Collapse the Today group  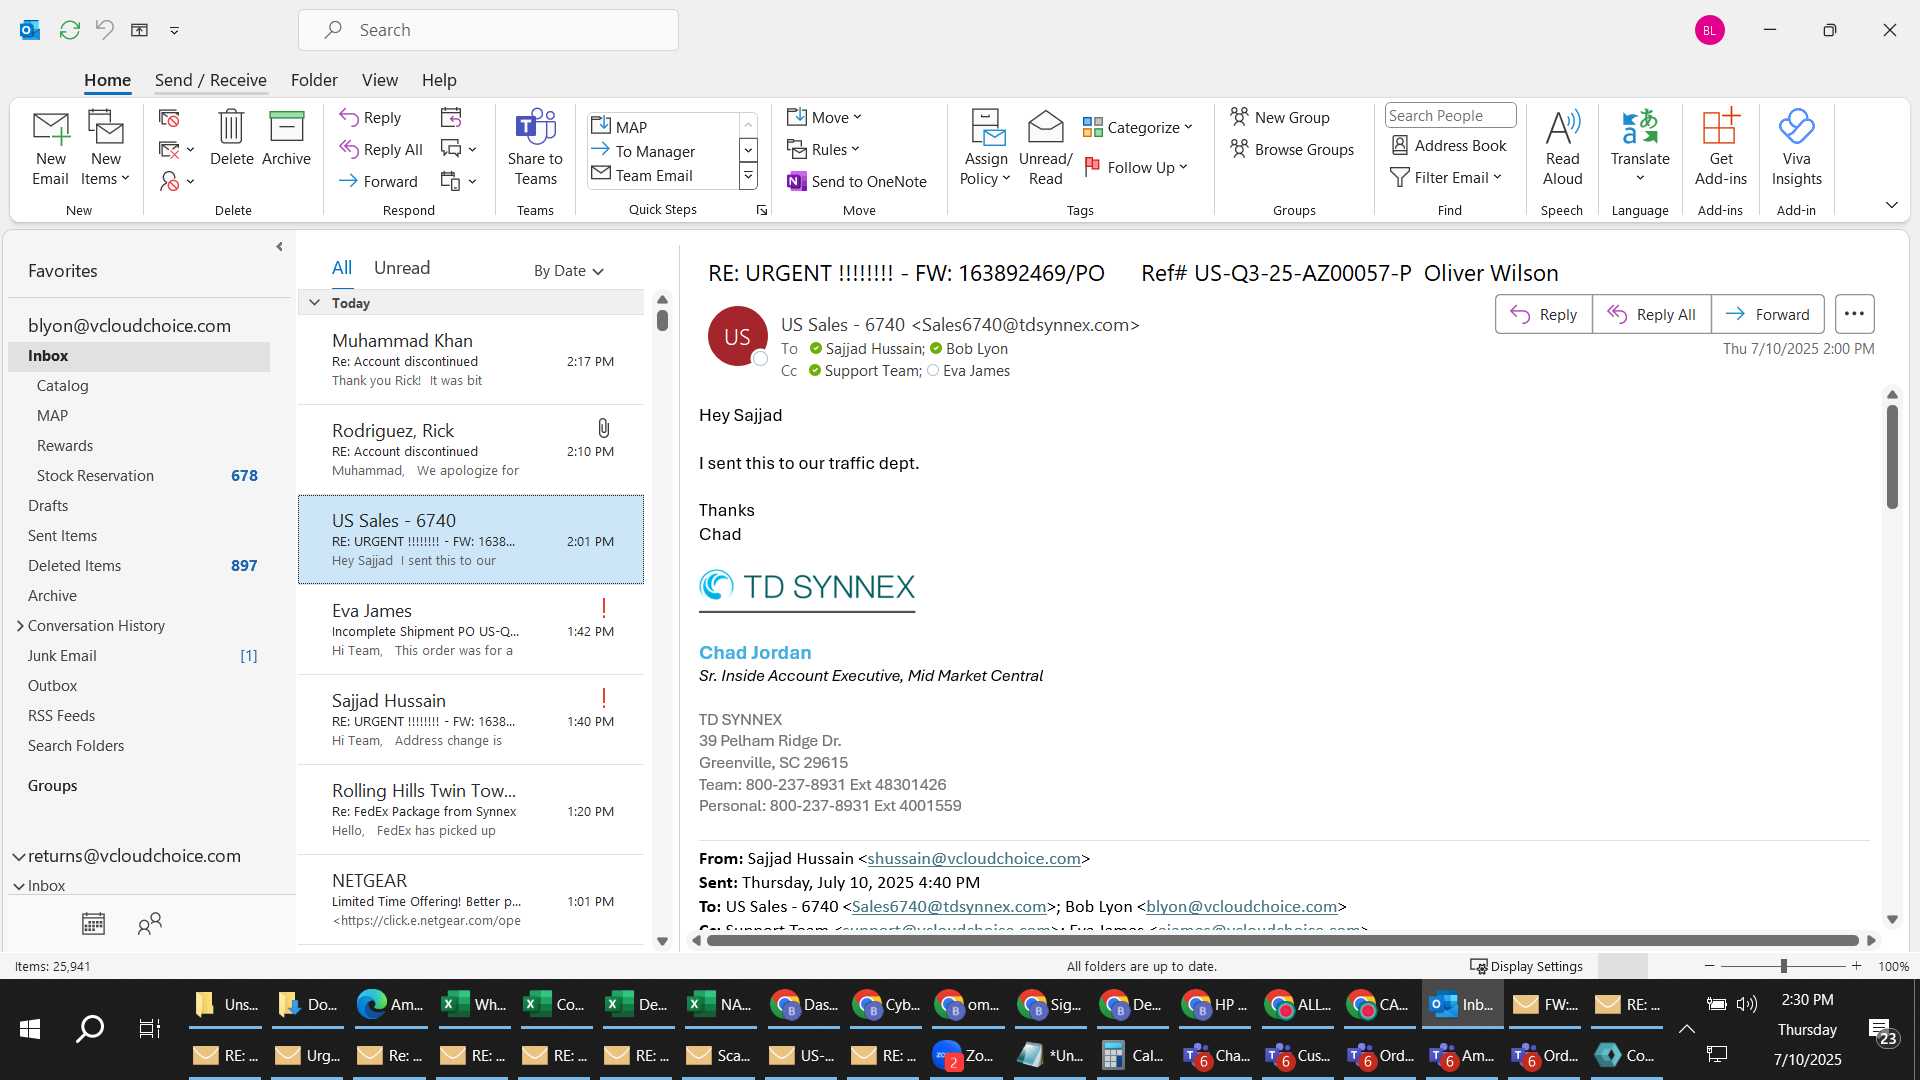(314, 303)
